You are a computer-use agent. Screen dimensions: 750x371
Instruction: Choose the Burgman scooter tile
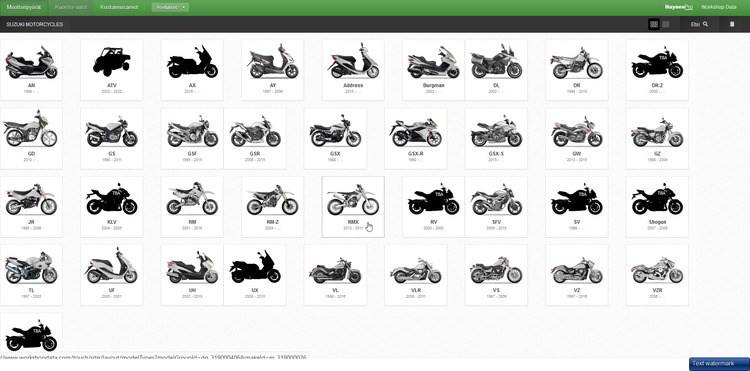point(433,70)
